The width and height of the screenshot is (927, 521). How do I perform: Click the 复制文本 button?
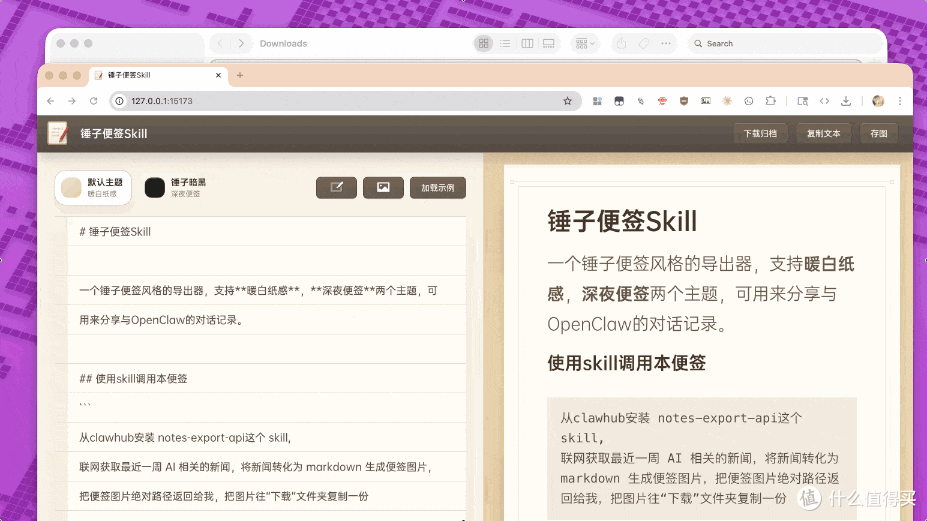click(x=824, y=134)
